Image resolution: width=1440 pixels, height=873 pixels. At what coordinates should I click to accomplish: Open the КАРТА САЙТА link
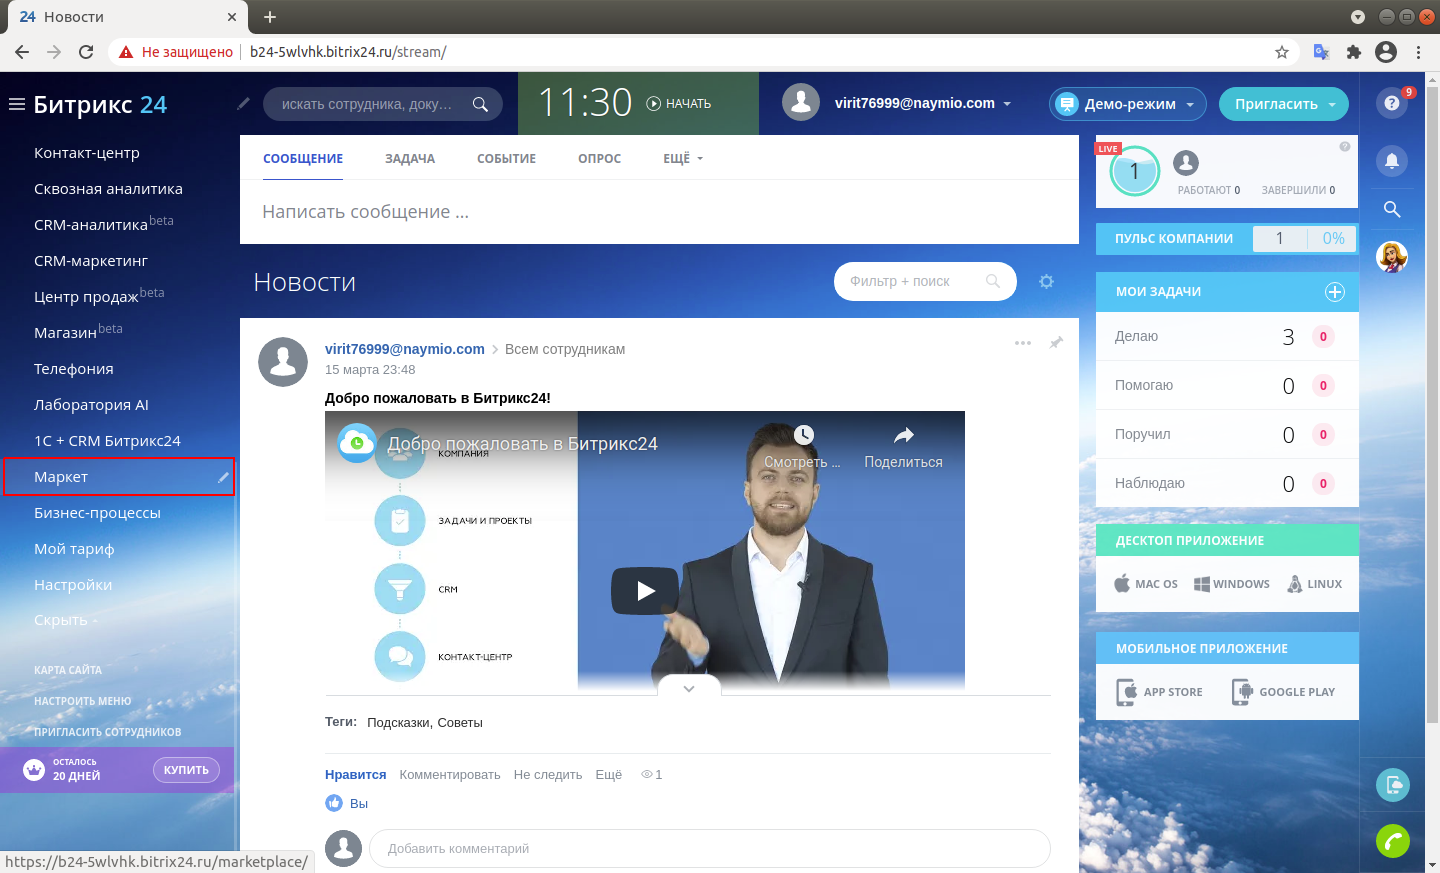(68, 670)
